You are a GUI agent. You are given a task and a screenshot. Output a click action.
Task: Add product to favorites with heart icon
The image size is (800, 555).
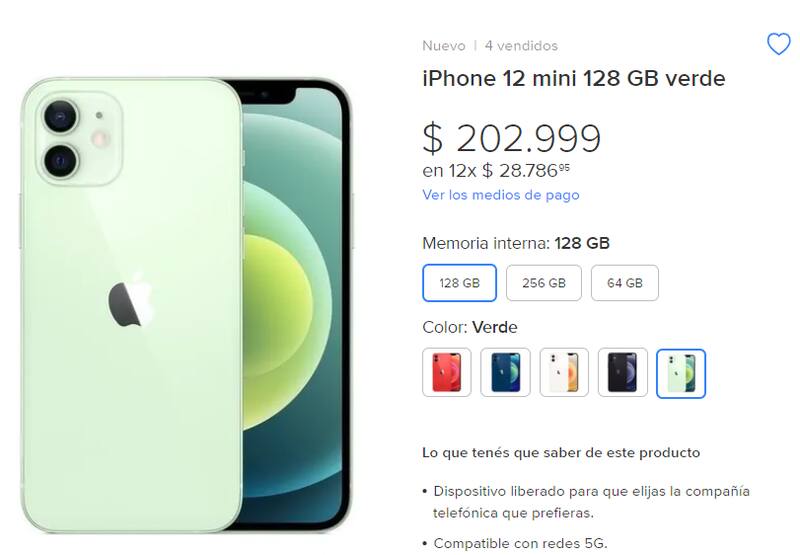click(779, 44)
